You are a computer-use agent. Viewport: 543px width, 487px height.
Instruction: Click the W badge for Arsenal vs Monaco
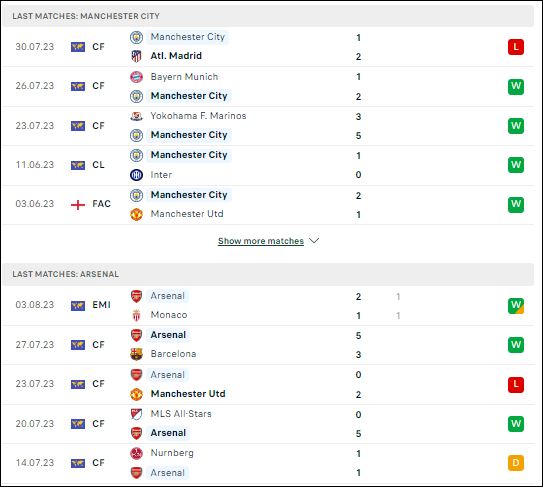pyautogui.click(x=516, y=306)
